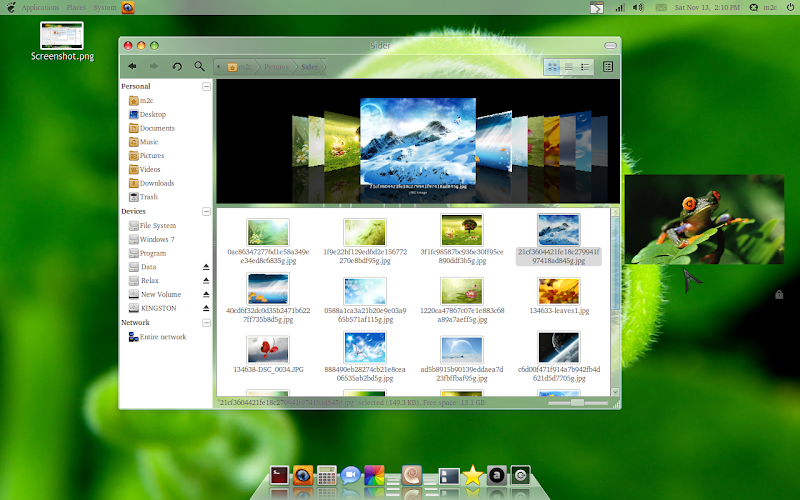This screenshot has width=800, height=500.
Task: Select thumbnail 1f9e22bf129ed6d2e156772 jpg
Action: click(x=365, y=232)
